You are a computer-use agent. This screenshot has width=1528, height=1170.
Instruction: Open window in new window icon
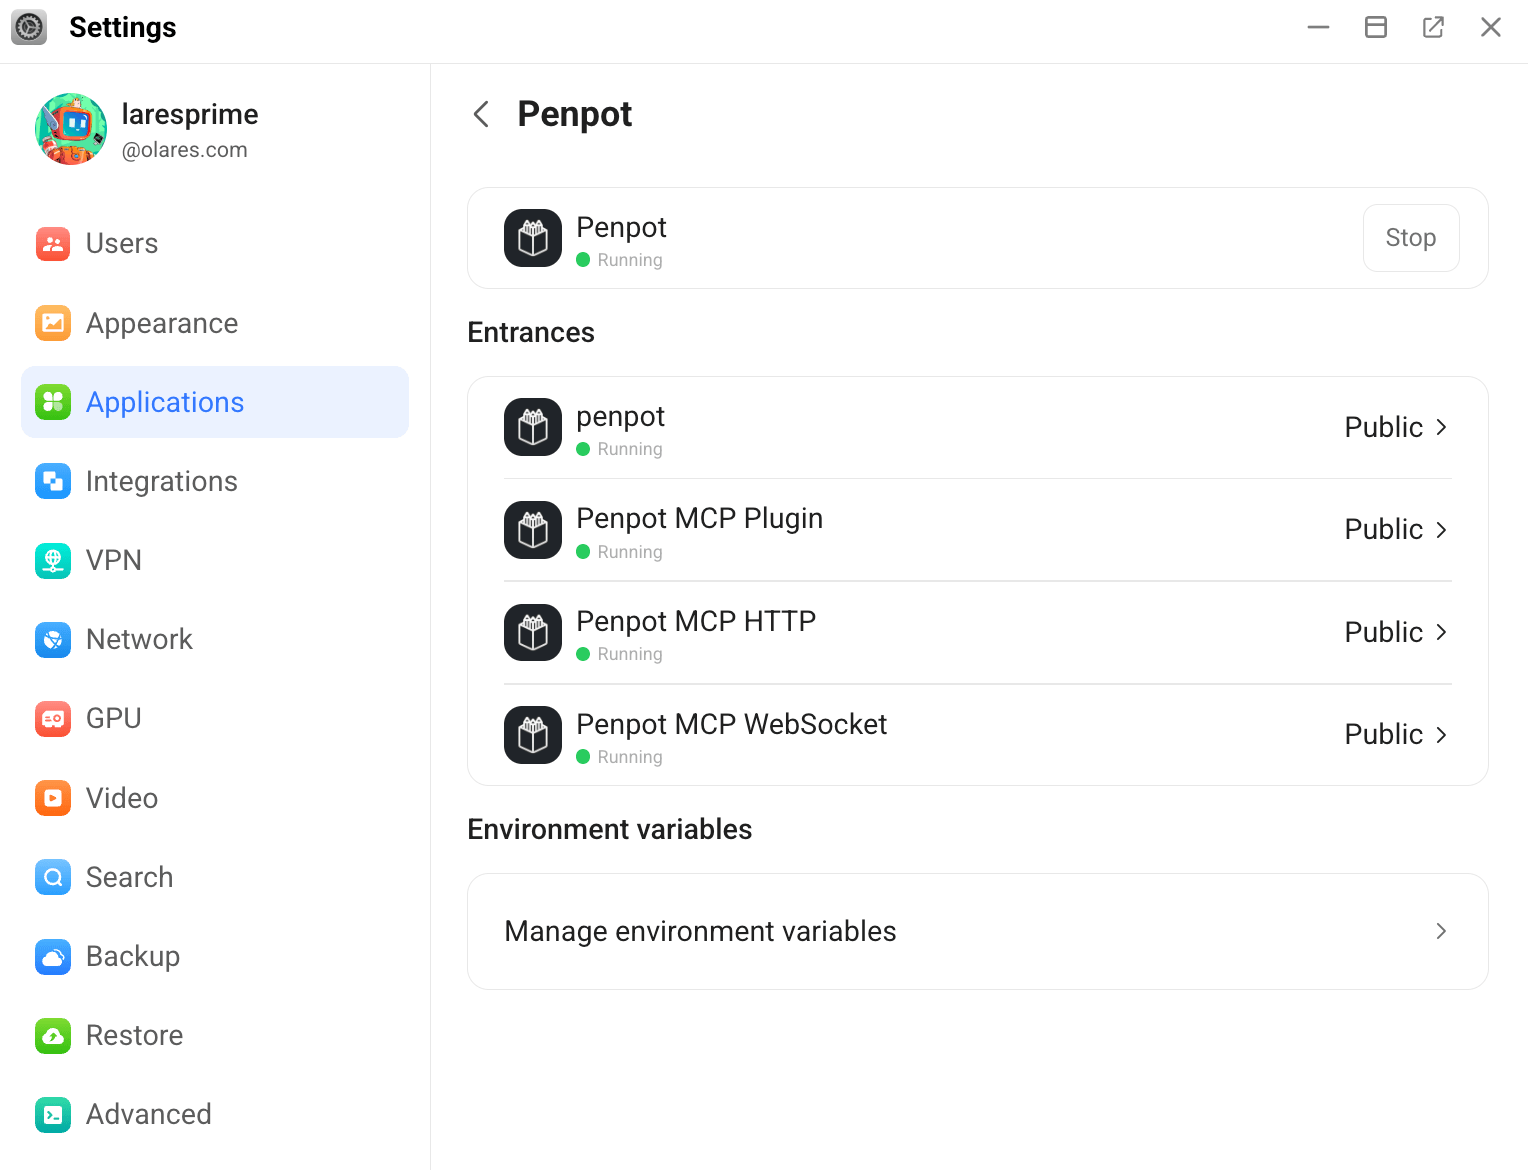(x=1433, y=27)
